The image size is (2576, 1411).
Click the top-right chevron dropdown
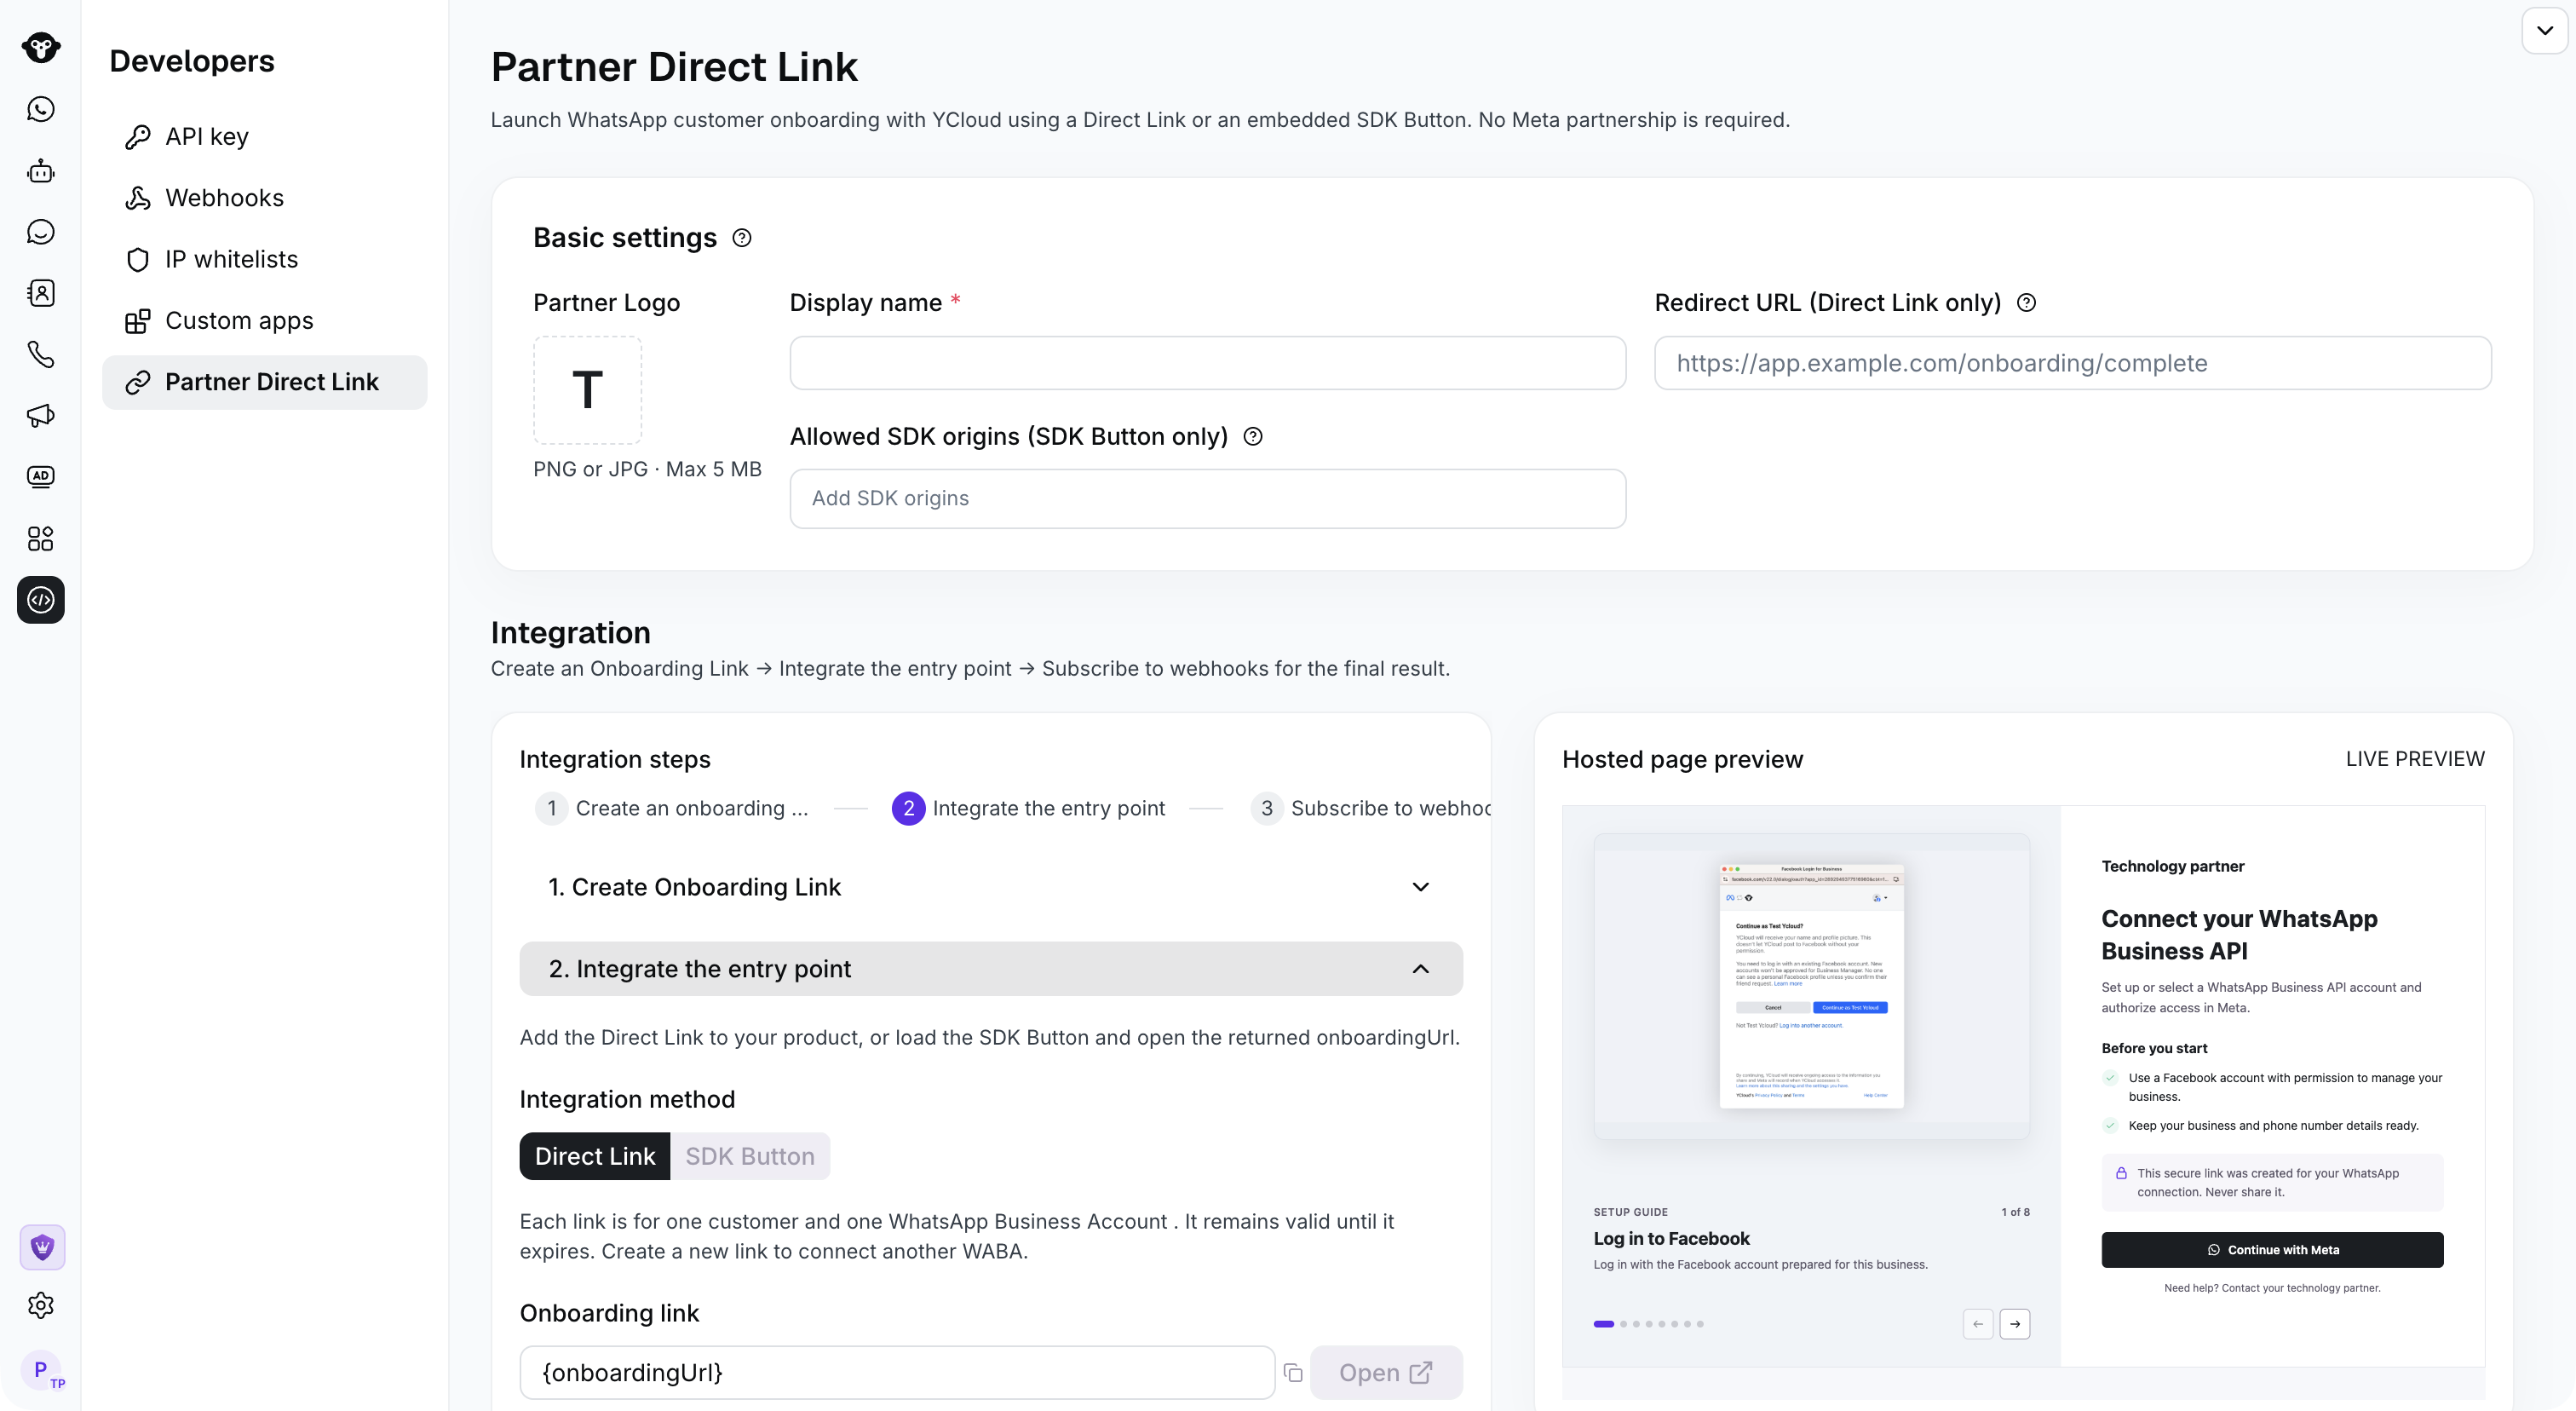pos(2545,30)
